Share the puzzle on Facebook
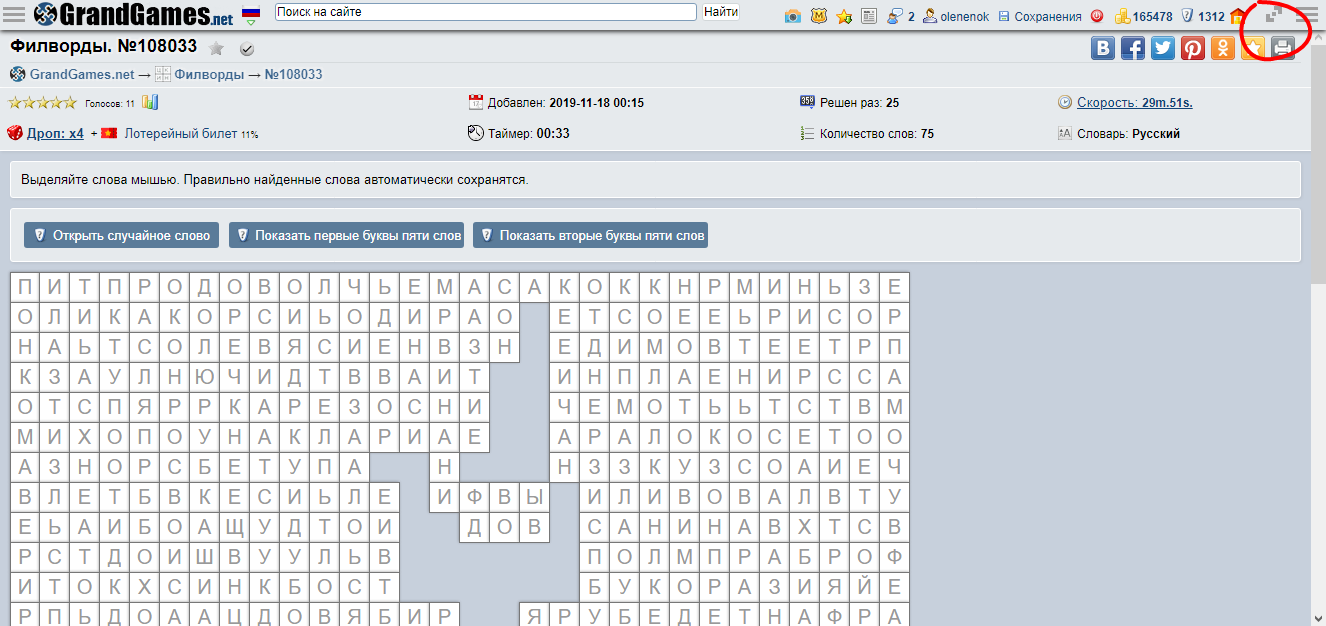The height and width of the screenshot is (626, 1326). pos(1133,48)
